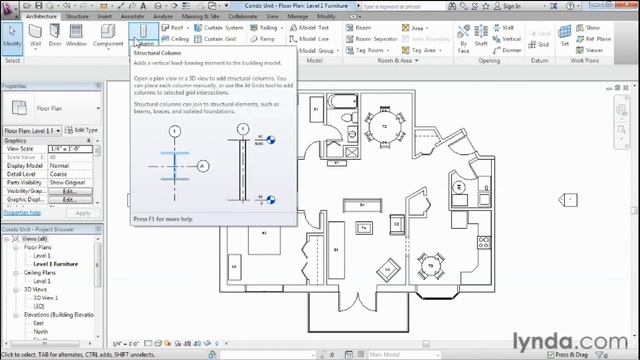
Task: Go to the Collaborate tab
Action: [242, 16]
